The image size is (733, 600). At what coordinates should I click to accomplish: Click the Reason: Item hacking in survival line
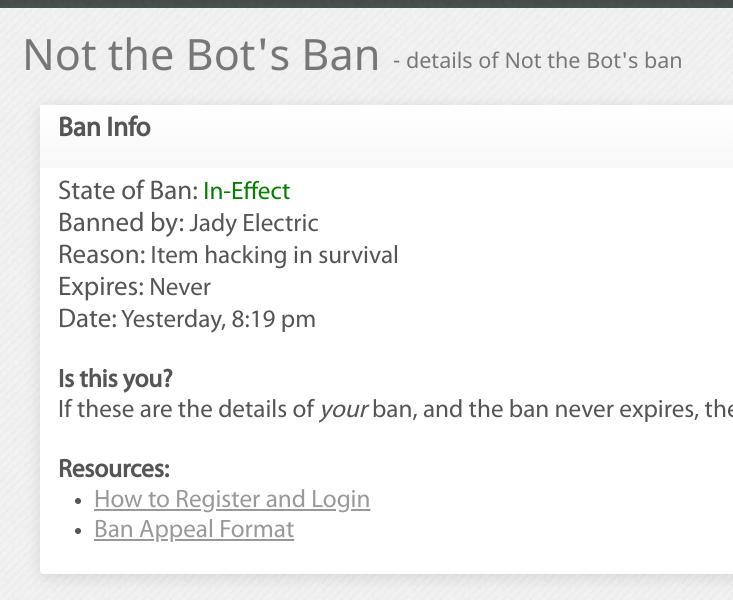tap(228, 255)
